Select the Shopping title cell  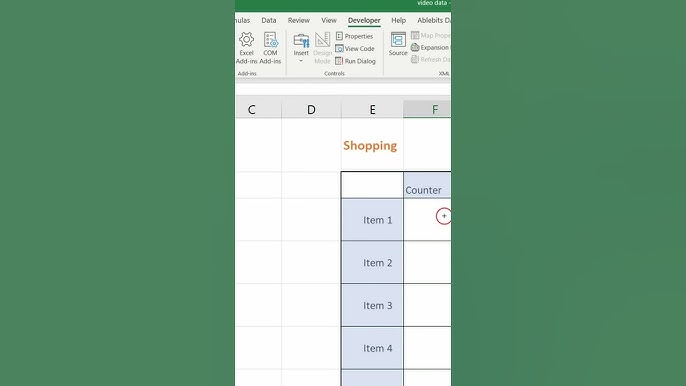372,145
